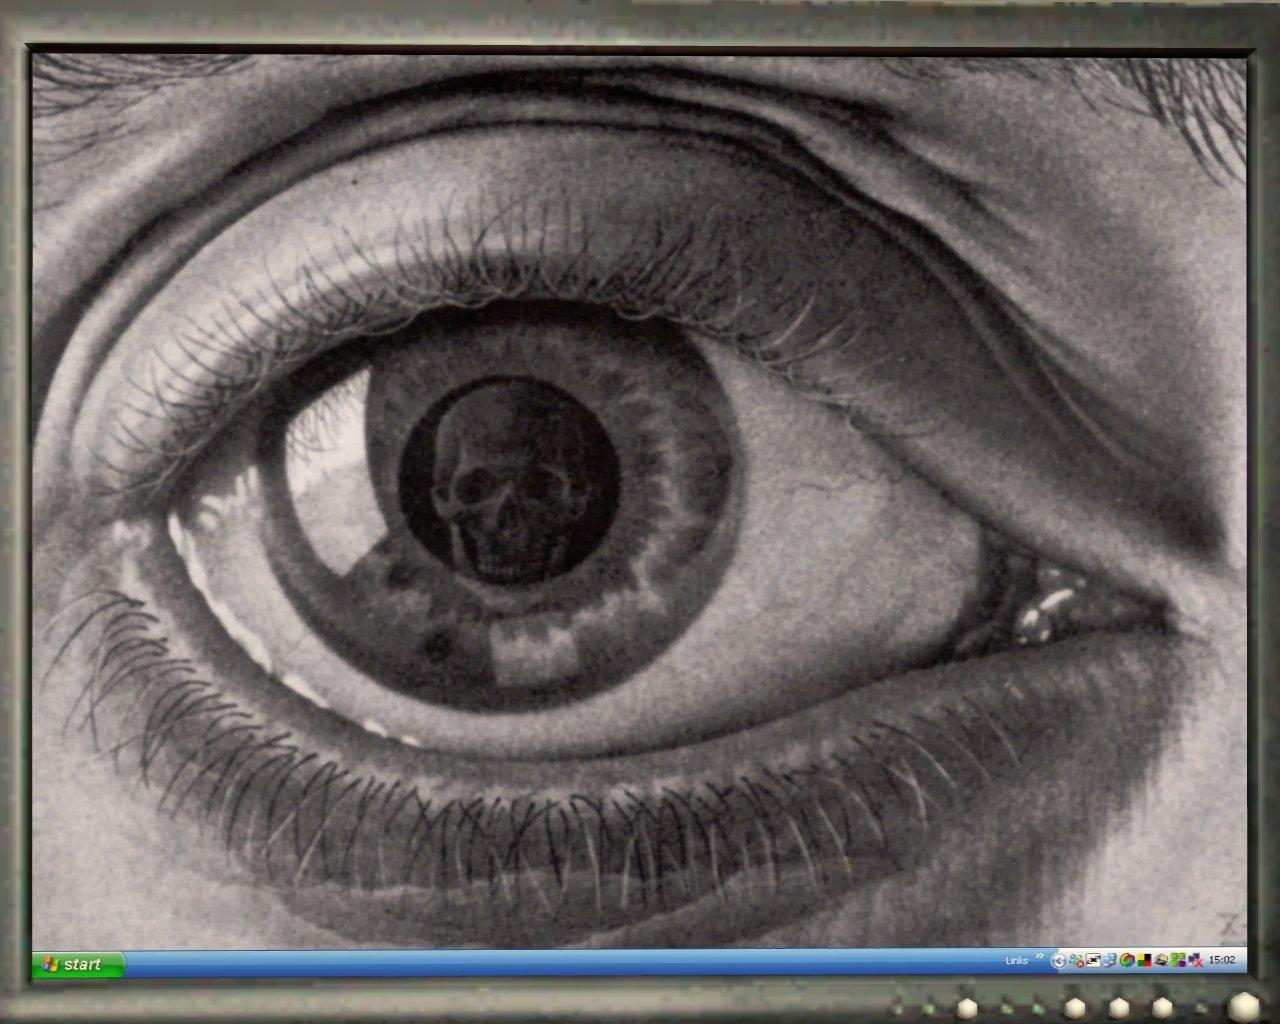The width and height of the screenshot is (1280, 1024).
Task: Open the Messenger icon with two people
Action: [x=1076, y=960]
